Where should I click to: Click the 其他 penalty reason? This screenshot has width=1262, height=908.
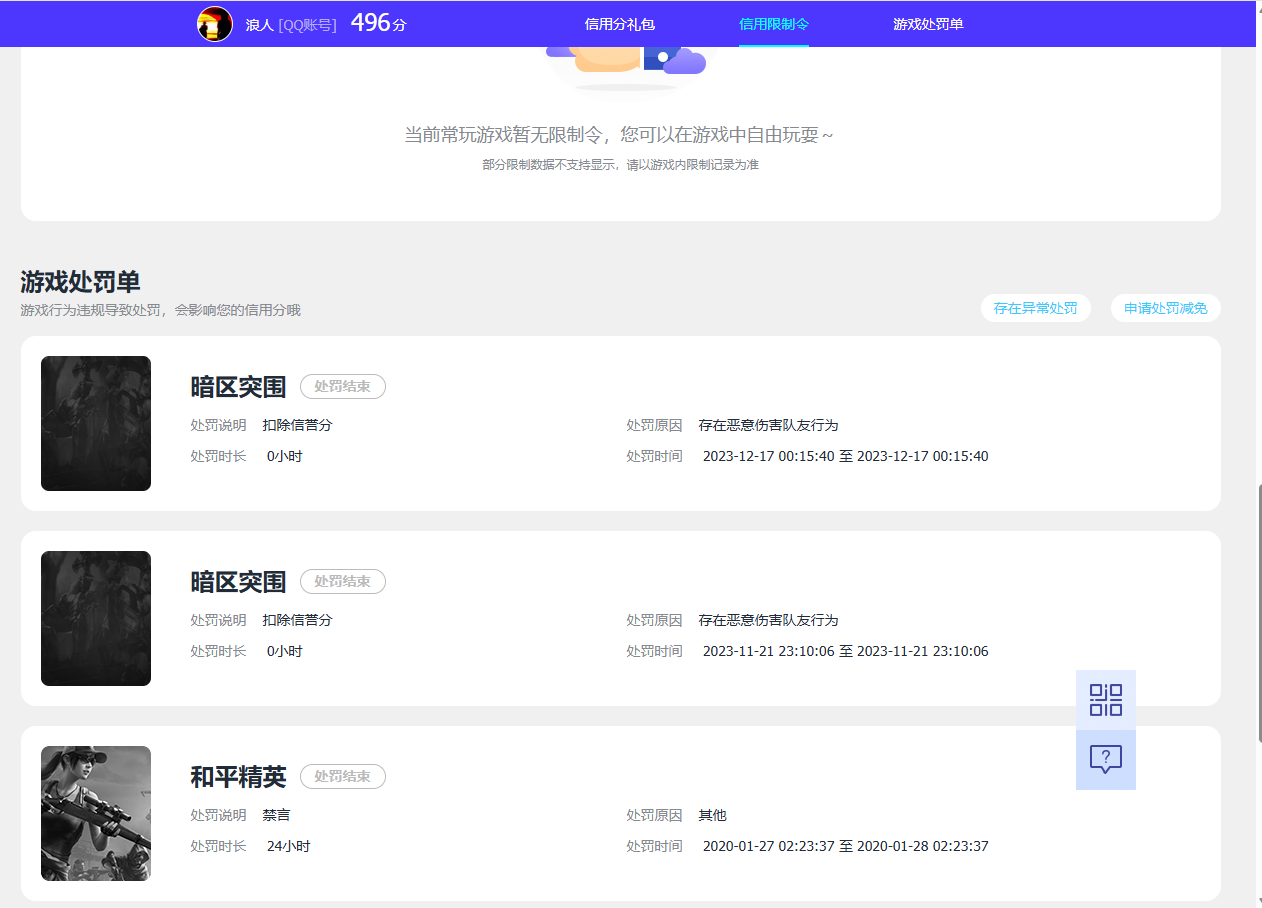coord(713,815)
